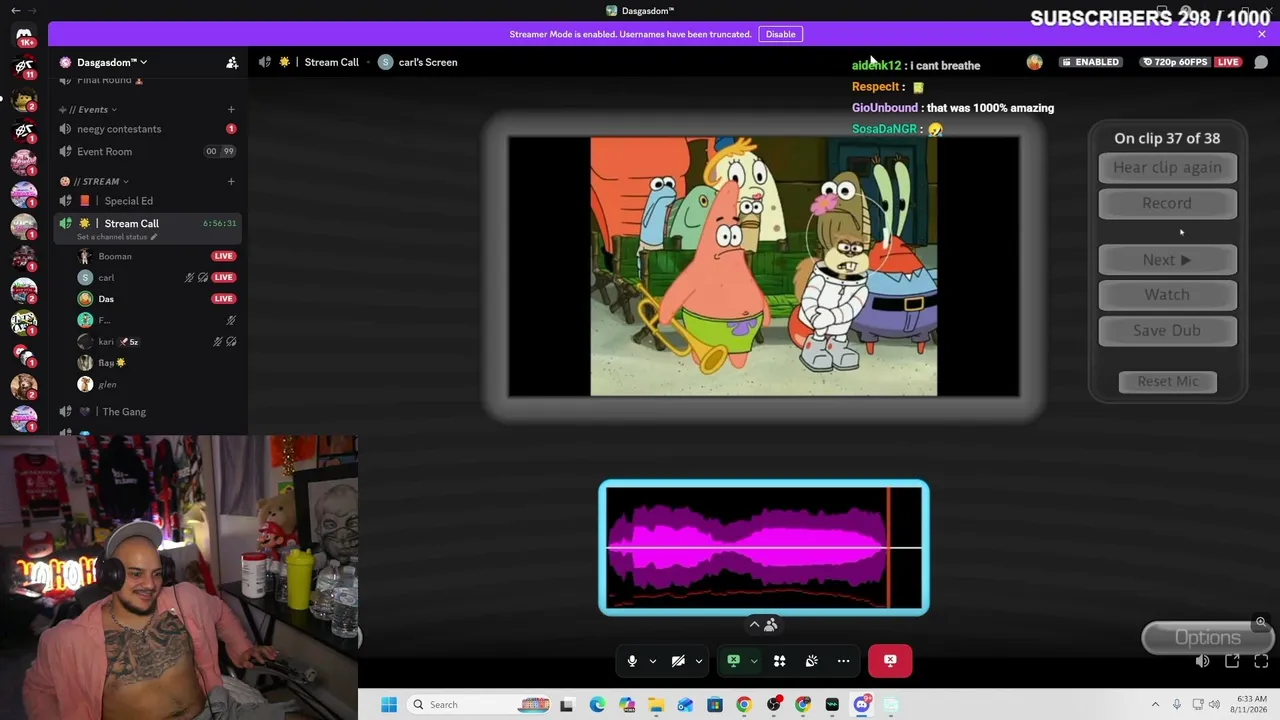
Task: Enter fullscreen for the stream
Action: pyautogui.click(x=1261, y=661)
